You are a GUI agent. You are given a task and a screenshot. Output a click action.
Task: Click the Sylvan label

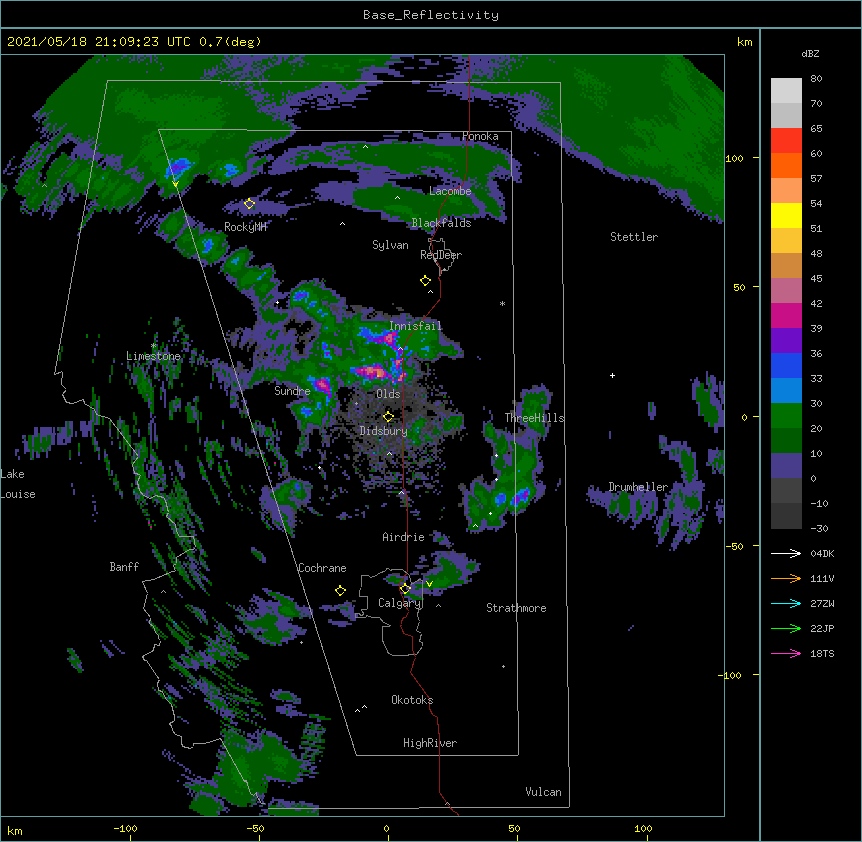[390, 245]
